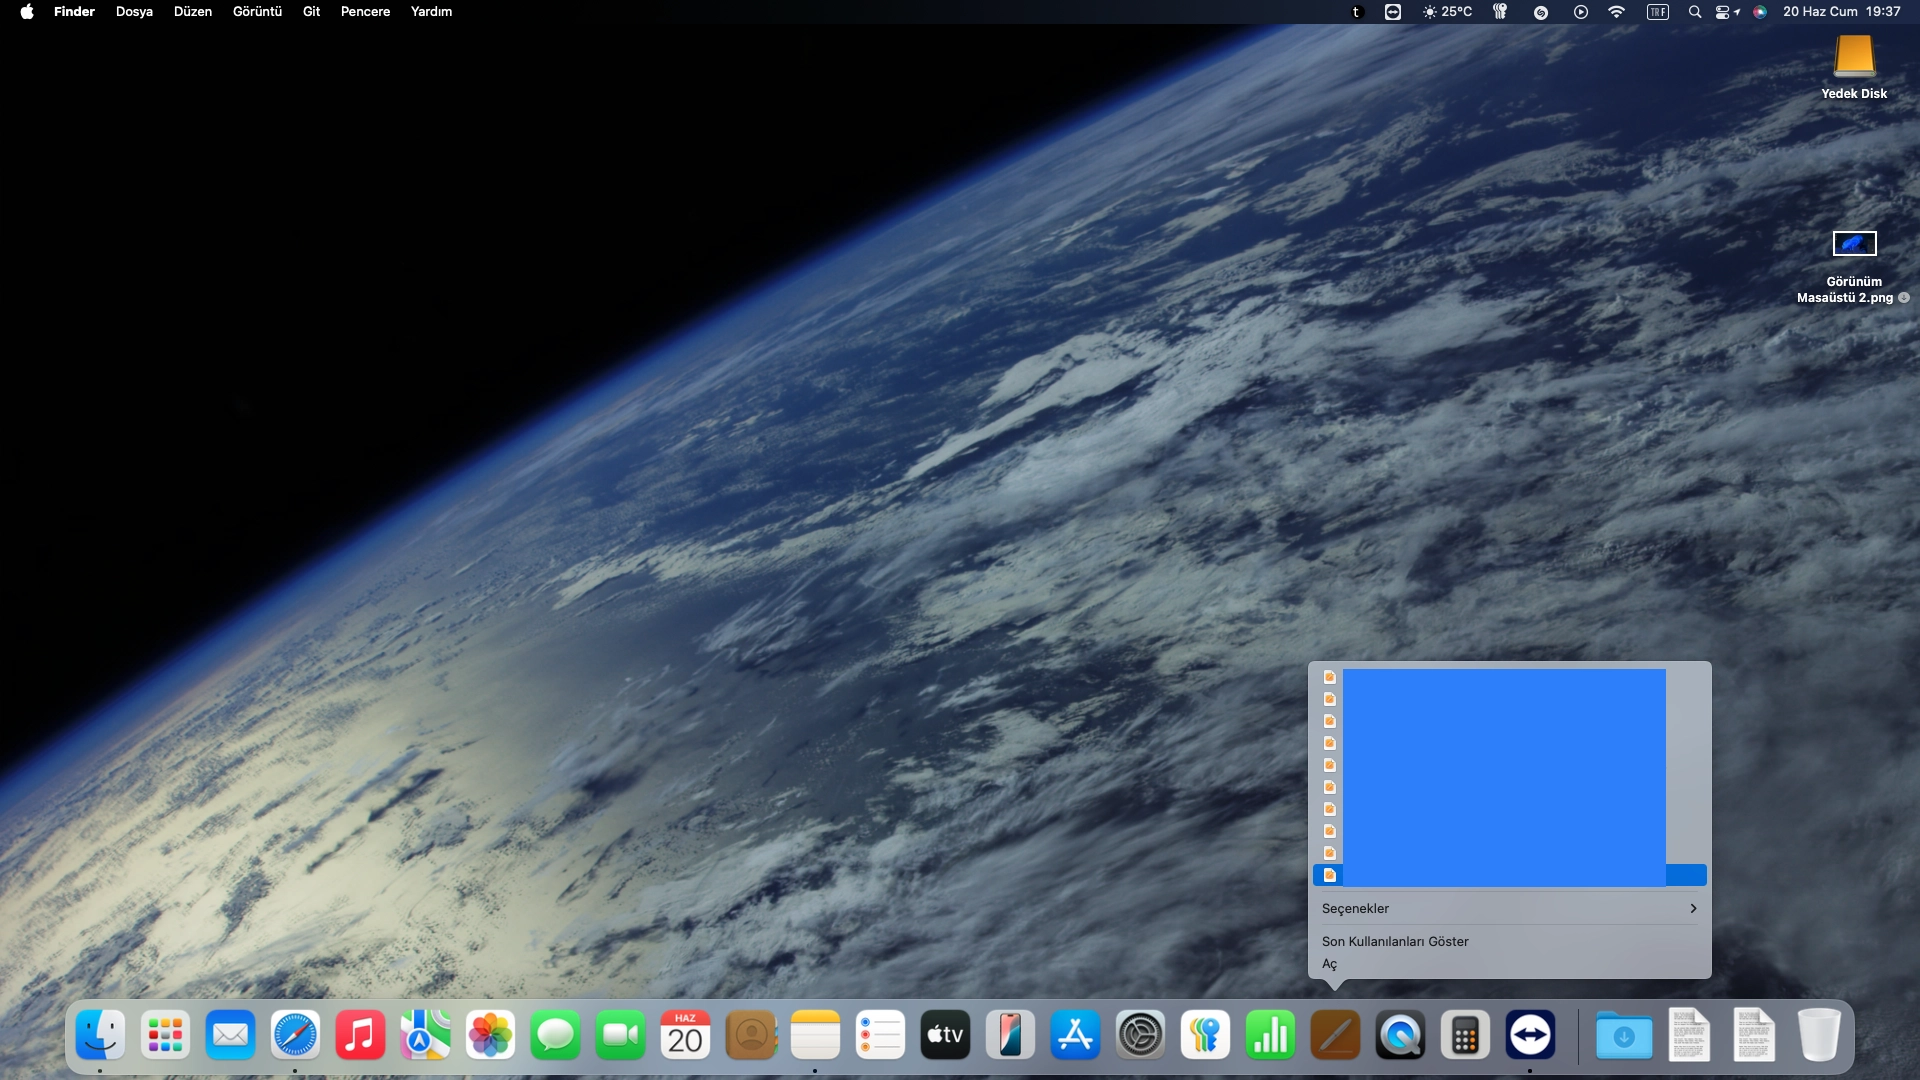Open the Görüntü menu
Image resolution: width=1920 pixels, height=1080 pixels.
[257, 12]
